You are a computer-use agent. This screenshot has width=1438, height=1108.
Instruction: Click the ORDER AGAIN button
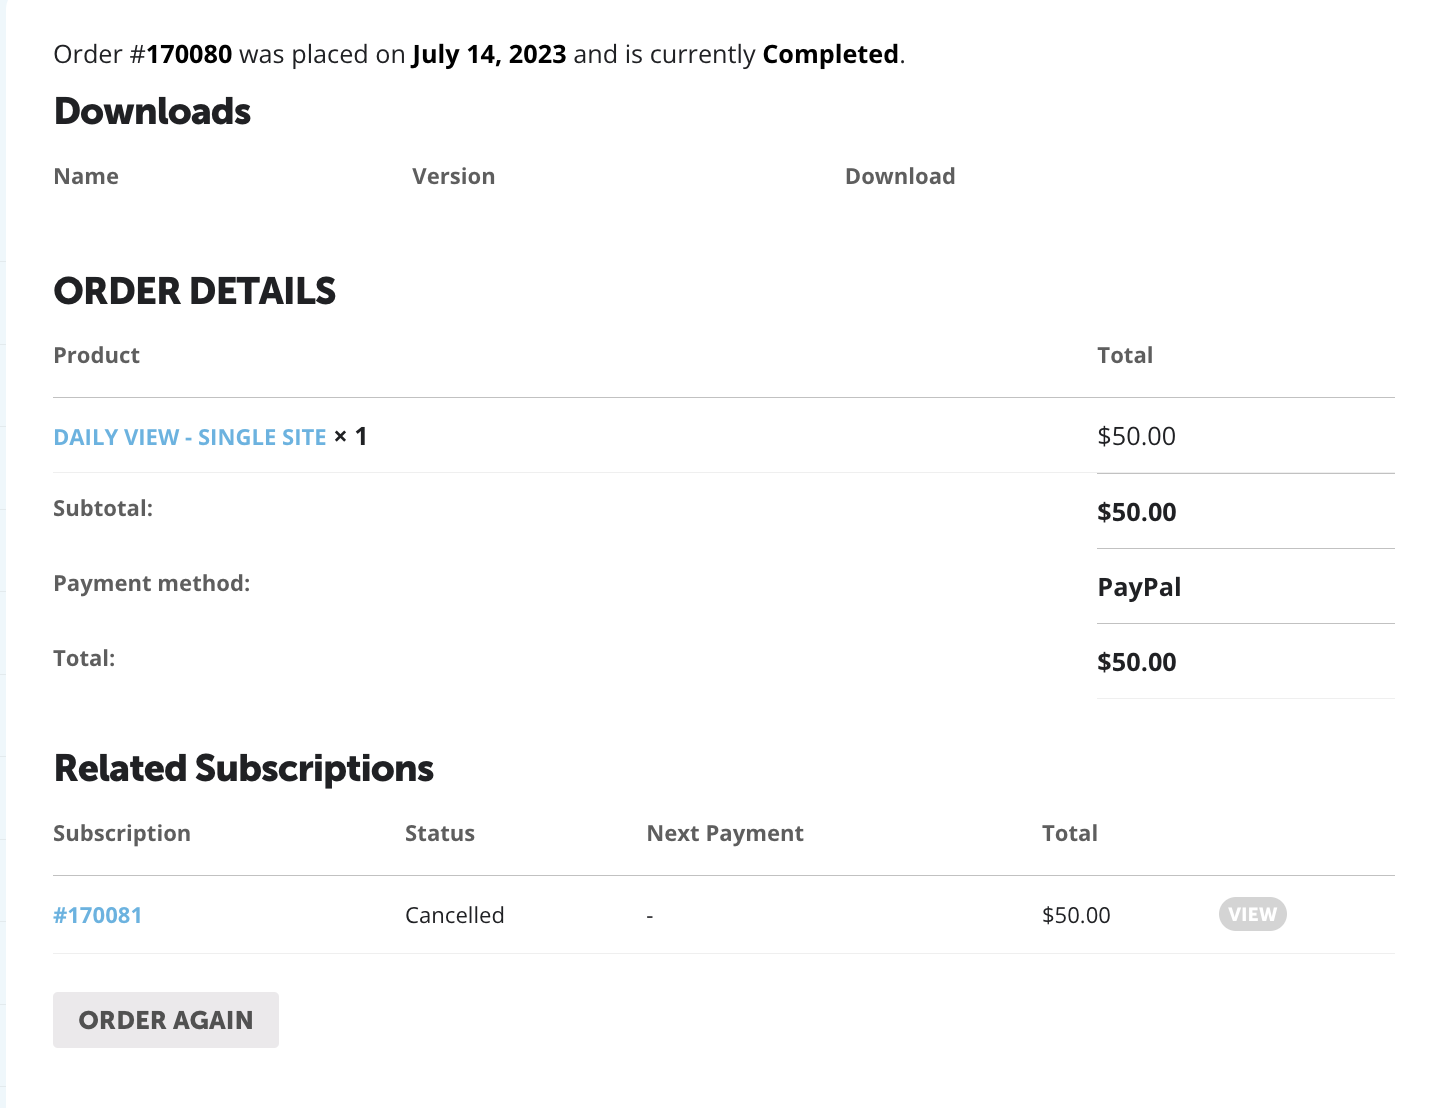[x=166, y=1020]
